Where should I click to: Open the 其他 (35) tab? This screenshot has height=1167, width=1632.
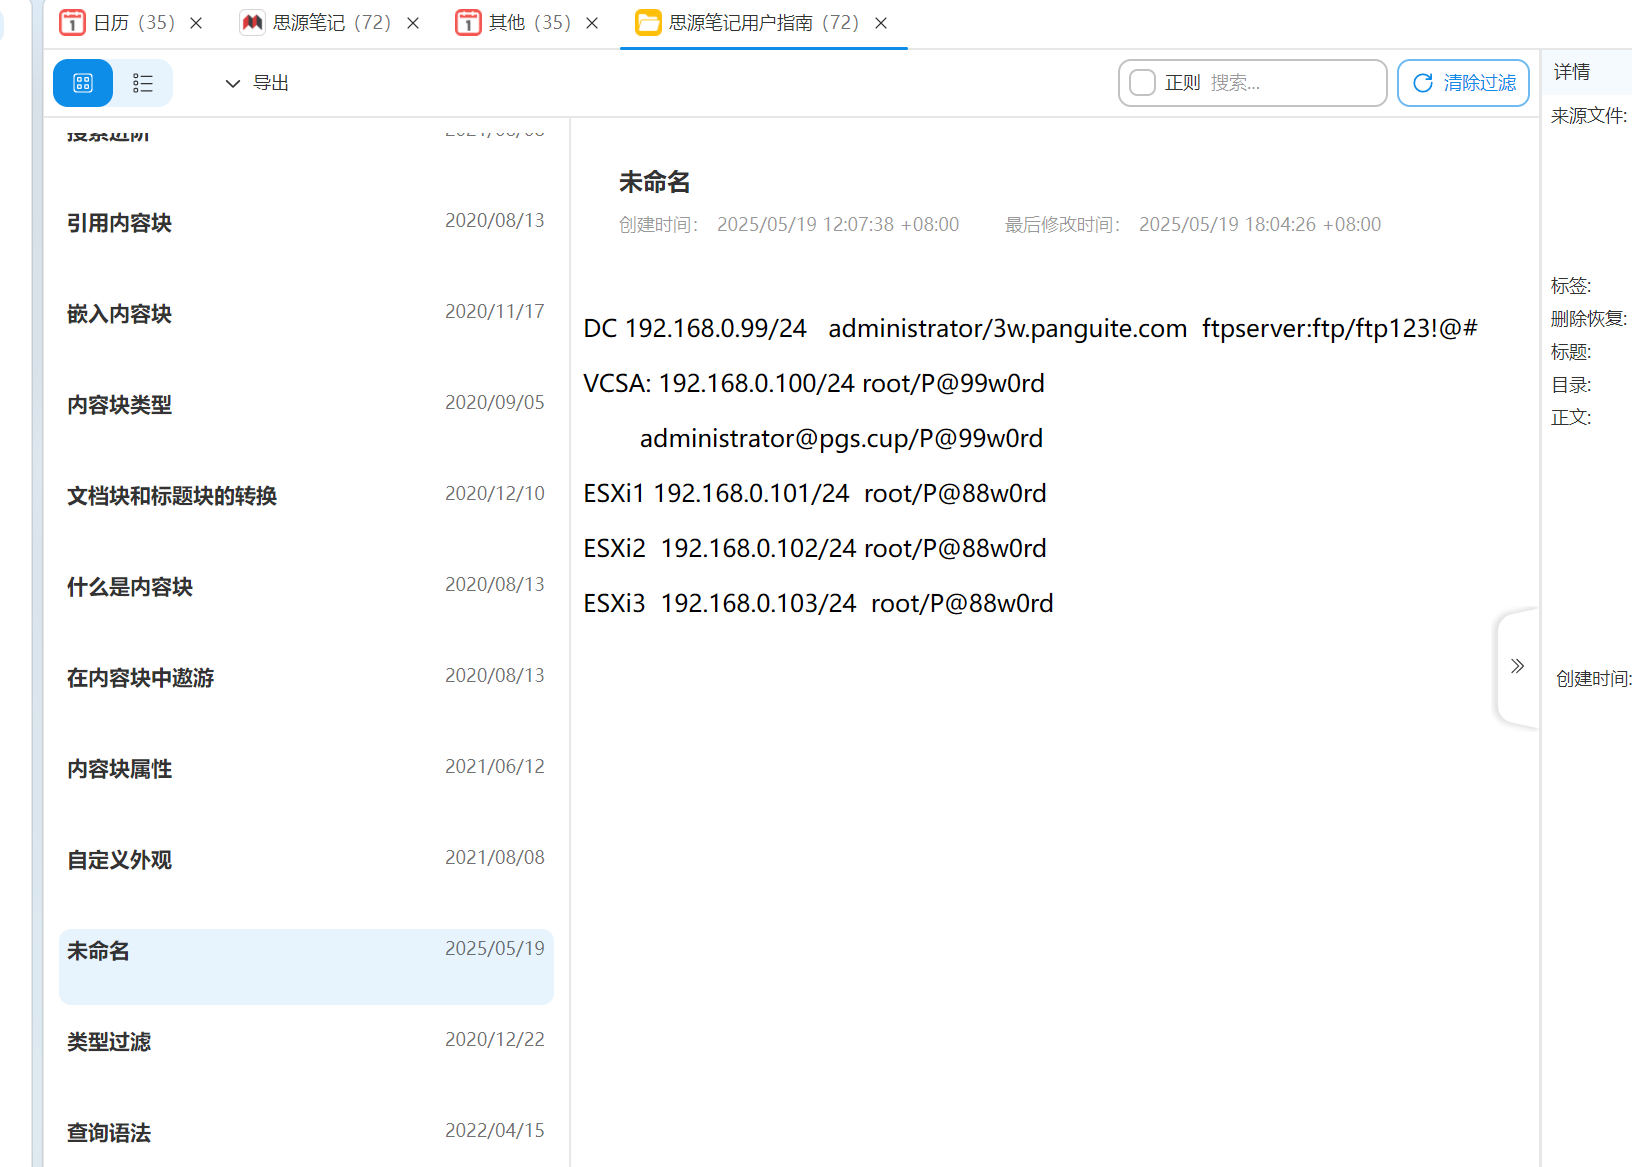529,23
